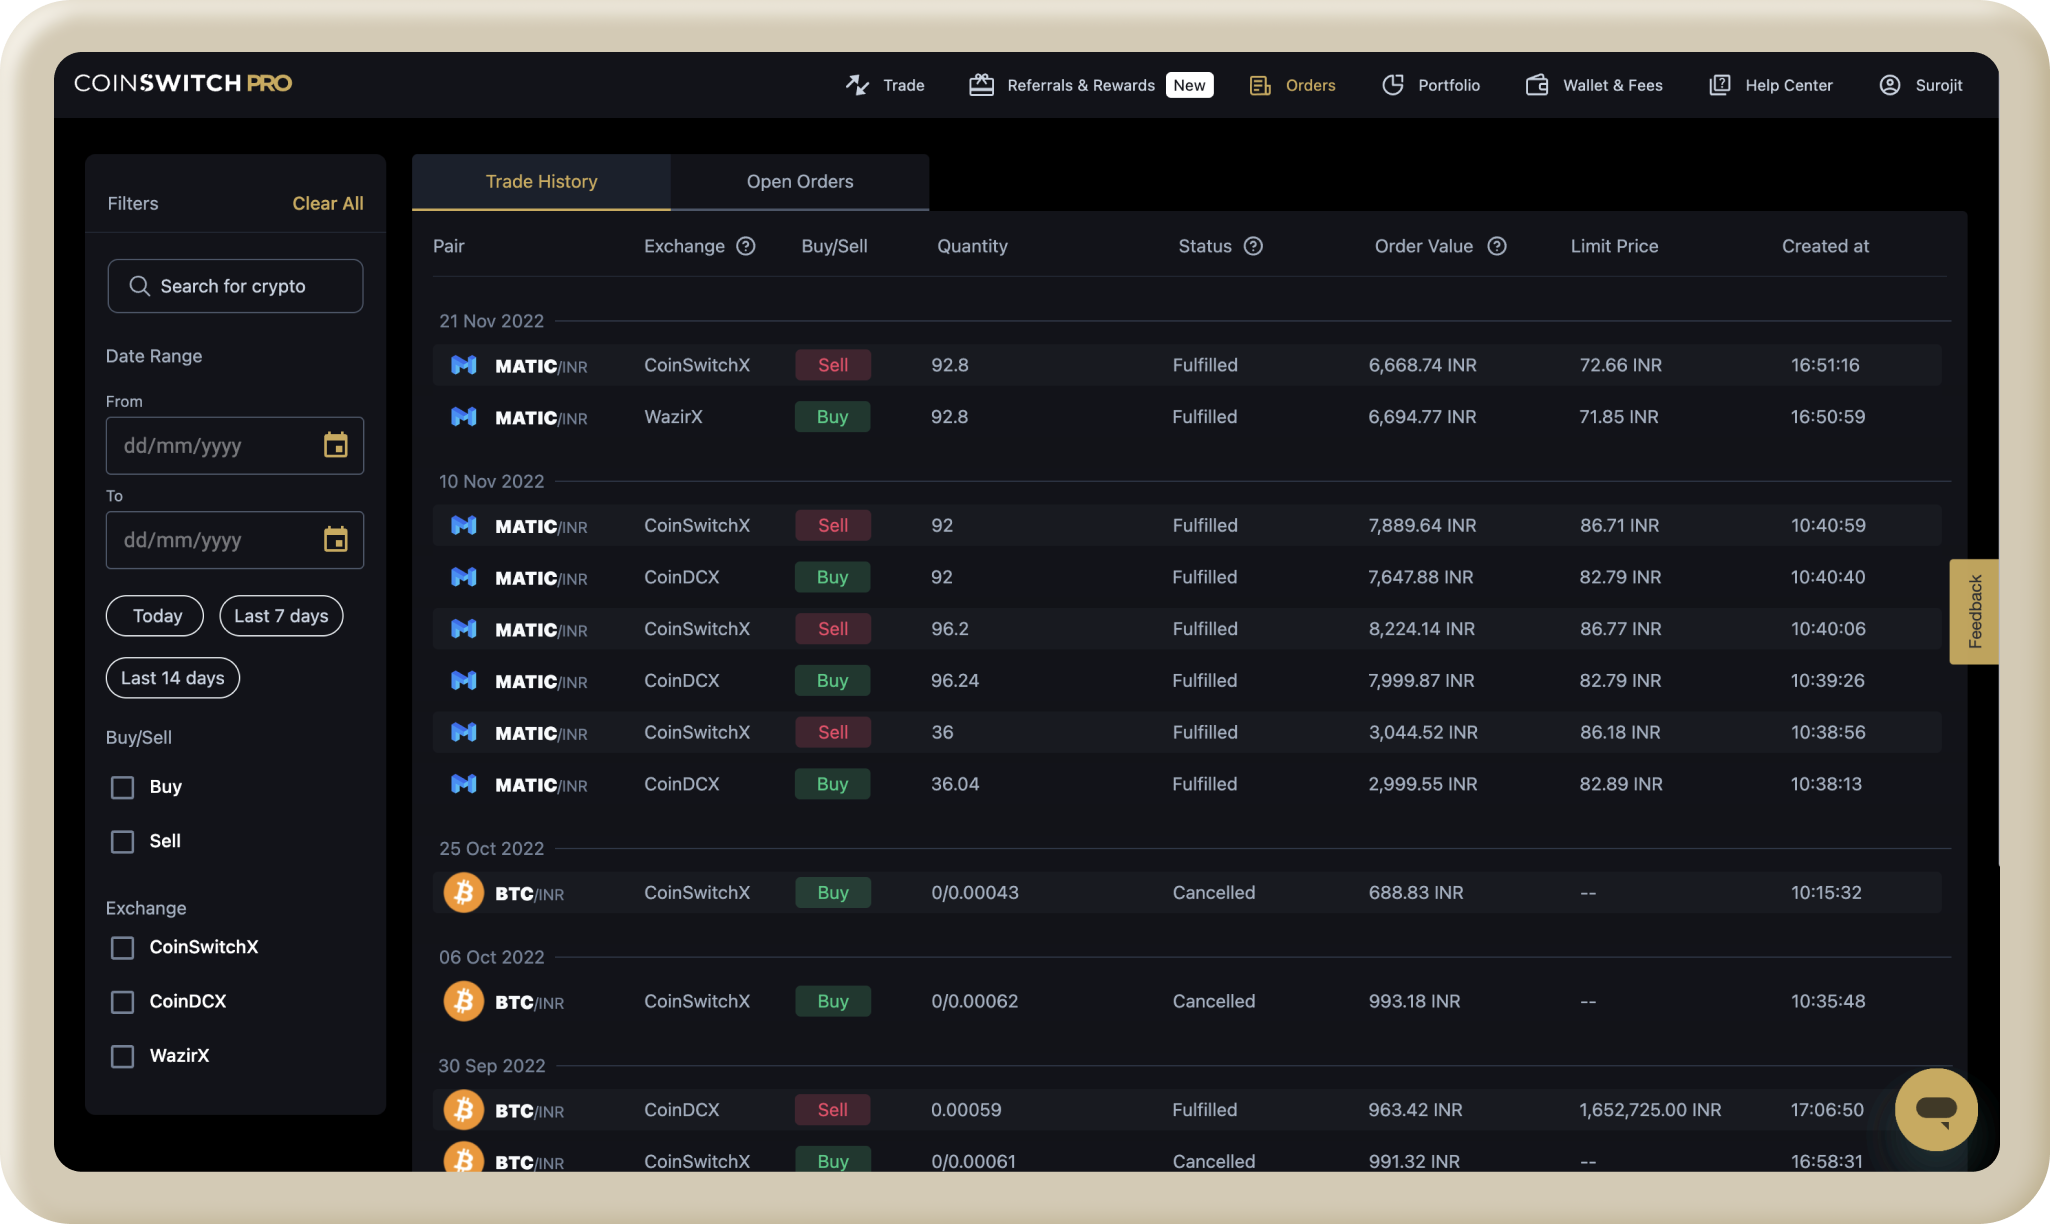Viewport: 2050px width, 1224px height.
Task: Enable the WazirX exchange filter
Action: (122, 1056)
